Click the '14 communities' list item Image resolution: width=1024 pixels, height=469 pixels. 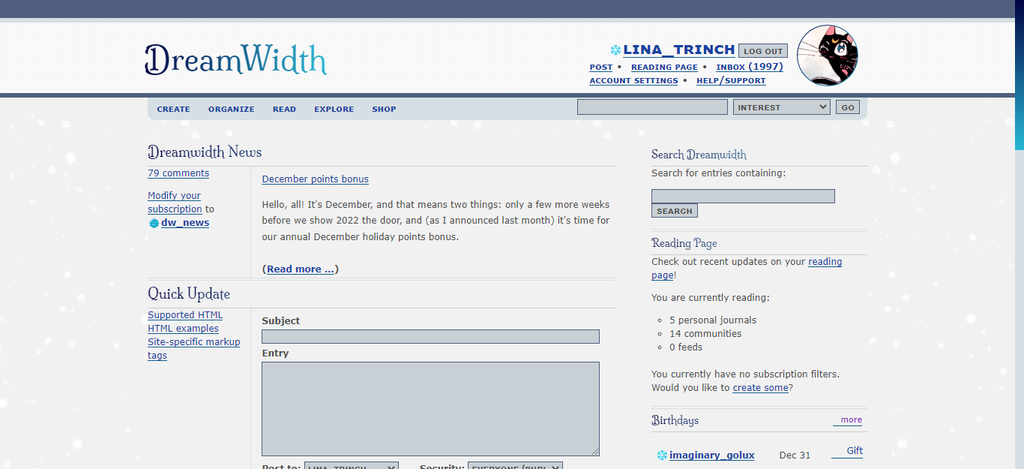coord(705,334)
